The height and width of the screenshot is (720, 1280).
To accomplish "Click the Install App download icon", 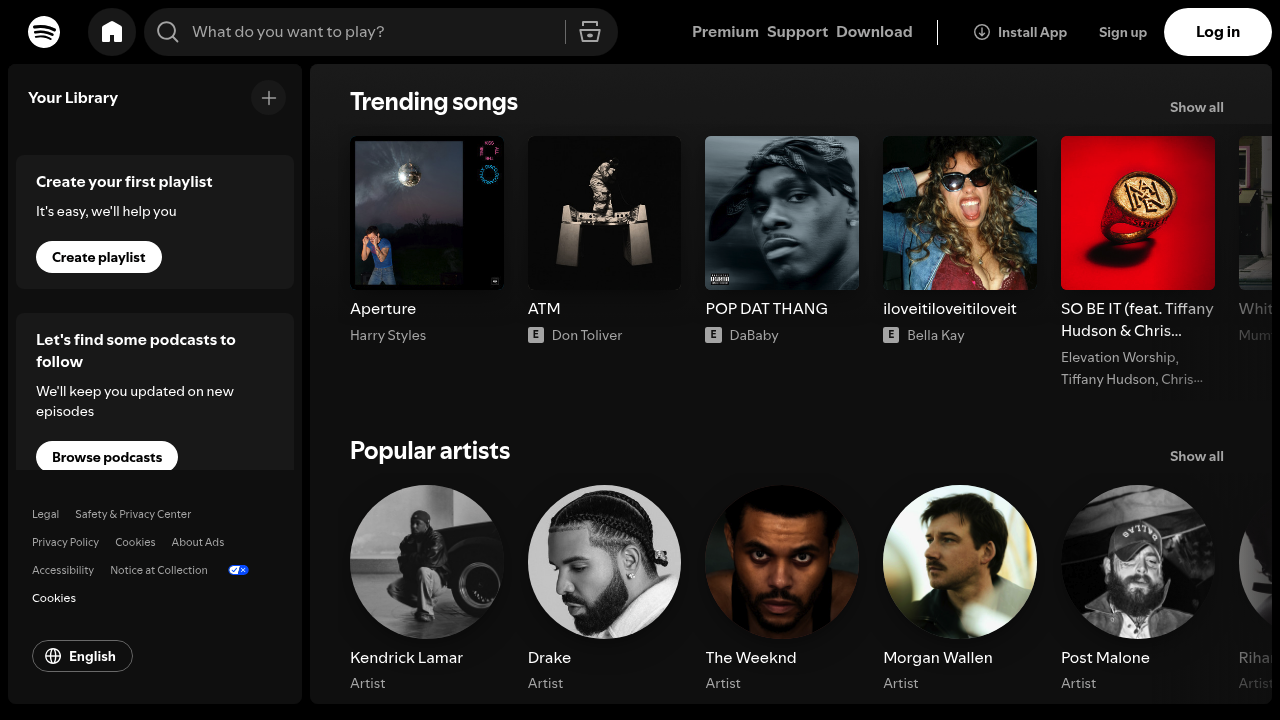I will click(981, 32).
